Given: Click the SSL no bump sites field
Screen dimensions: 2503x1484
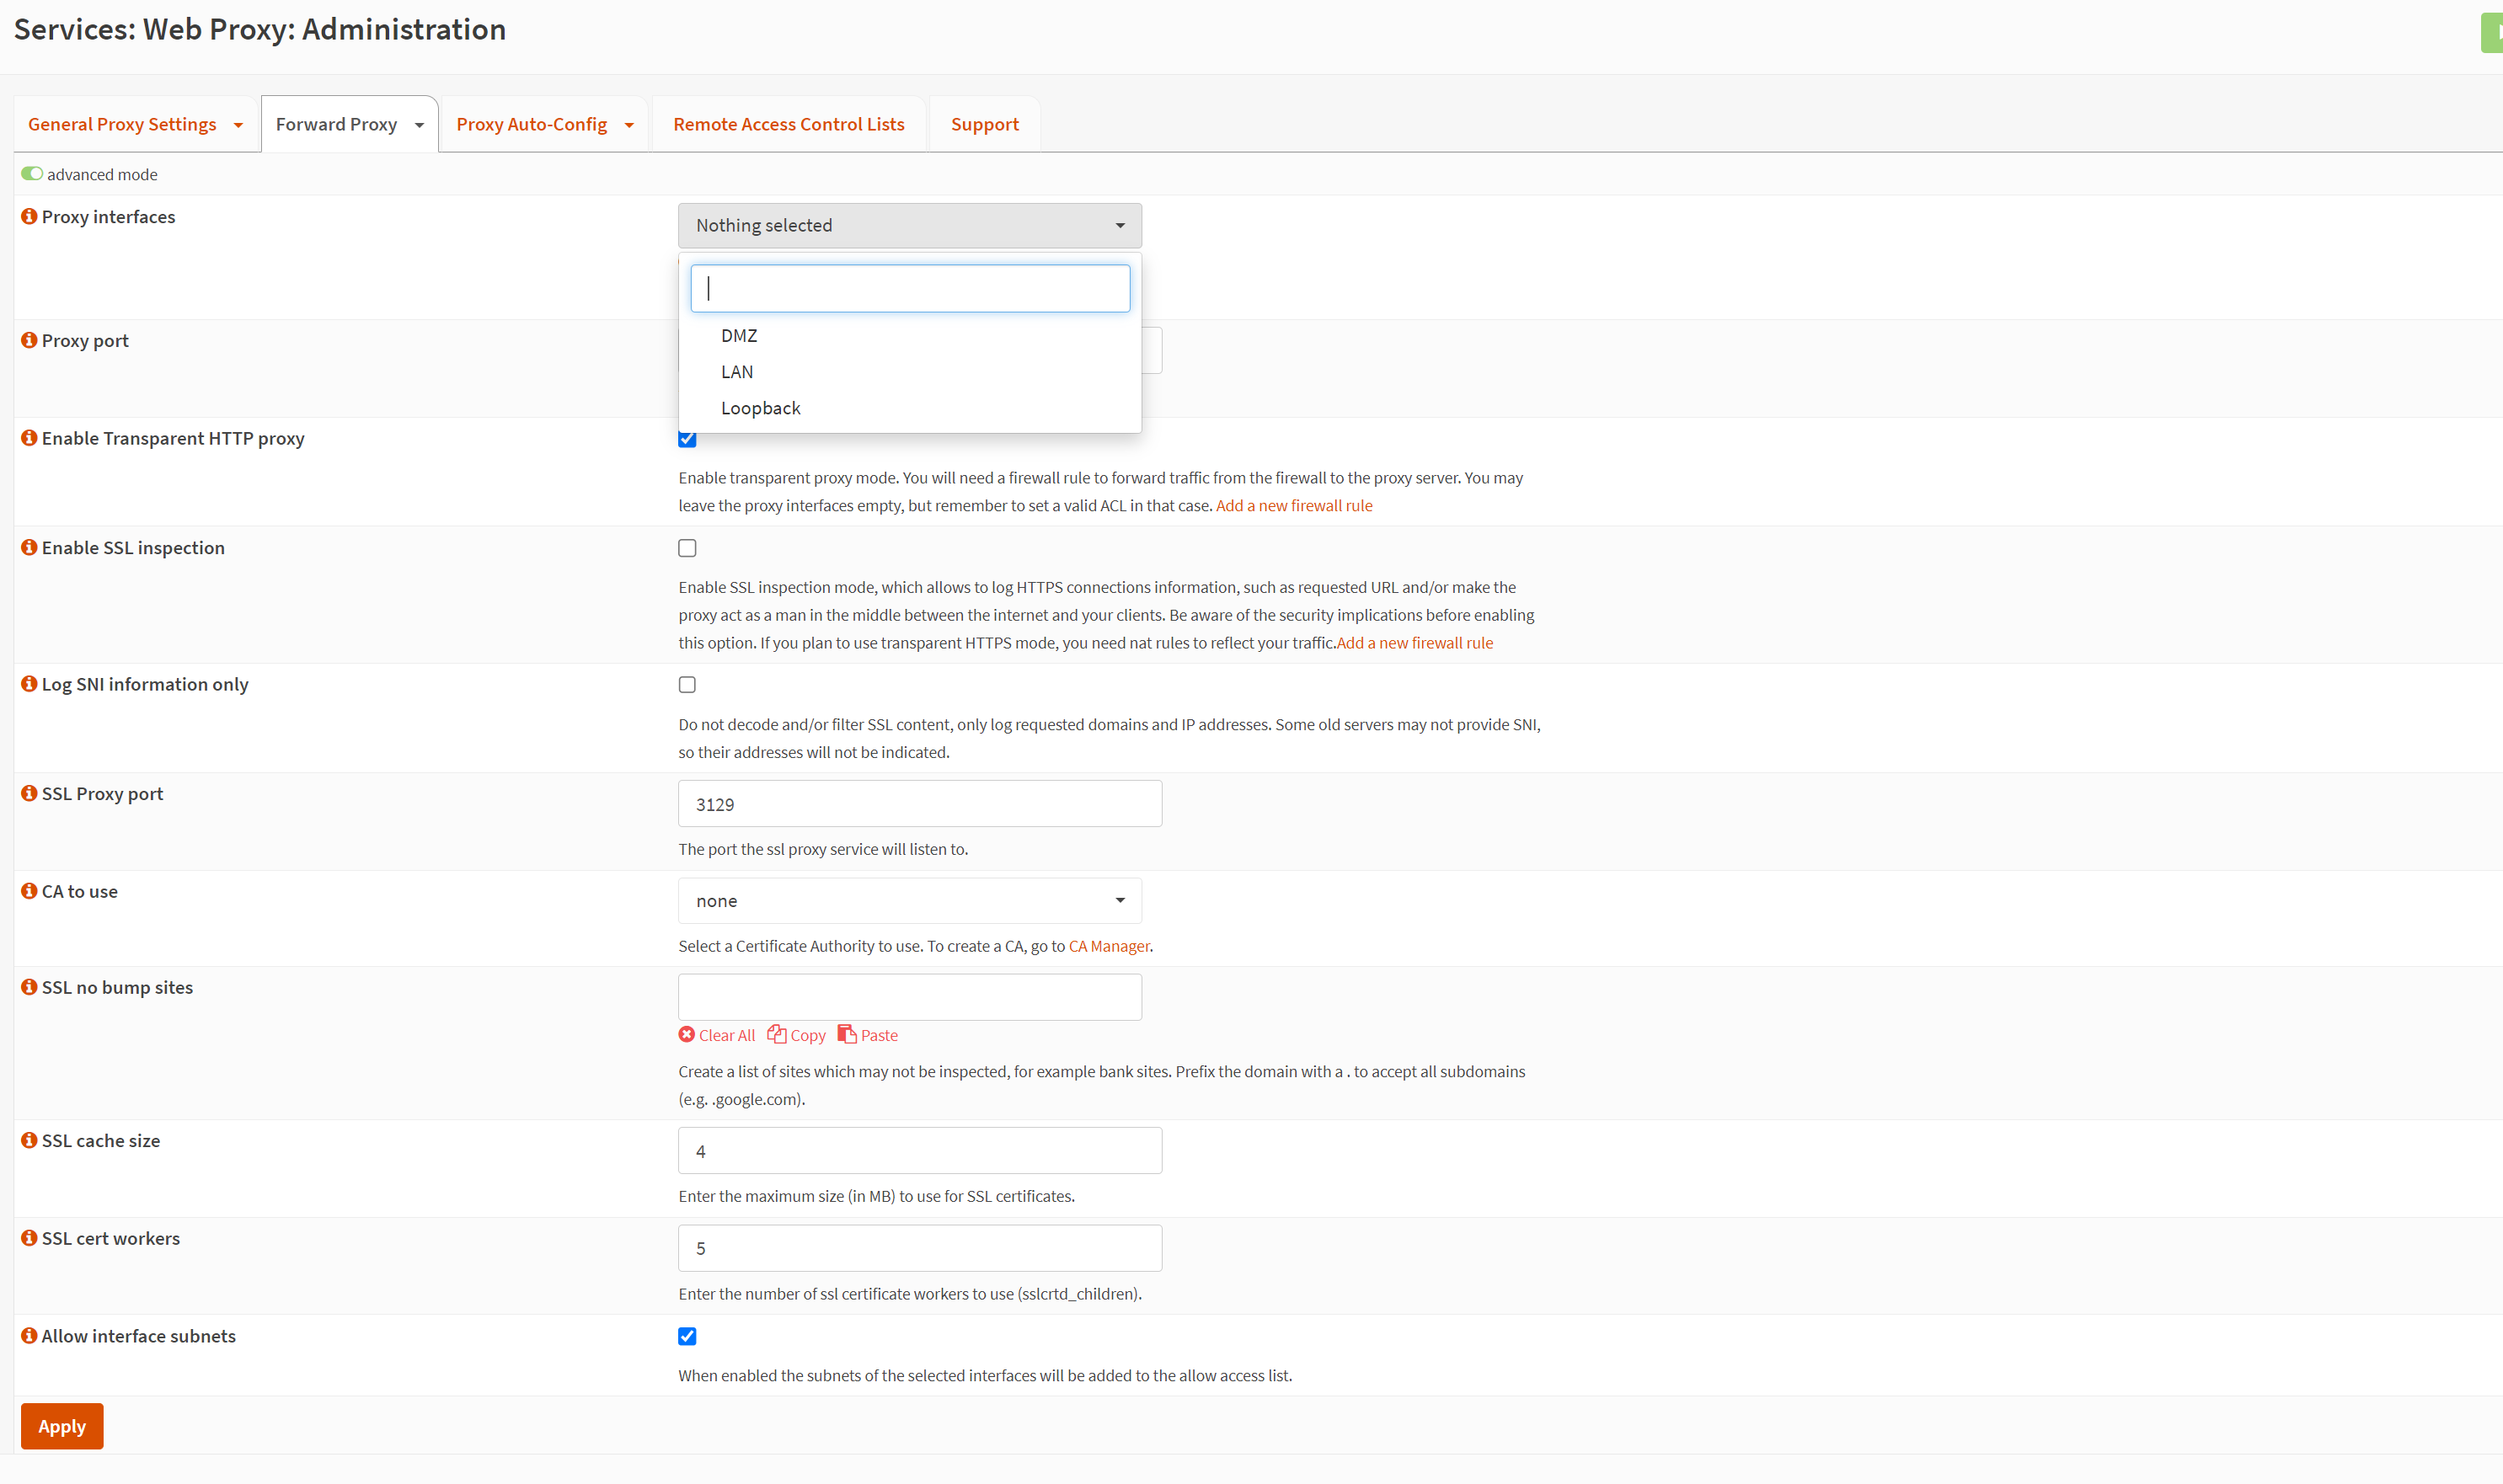Looking at the screenshot, I should 910,997.
